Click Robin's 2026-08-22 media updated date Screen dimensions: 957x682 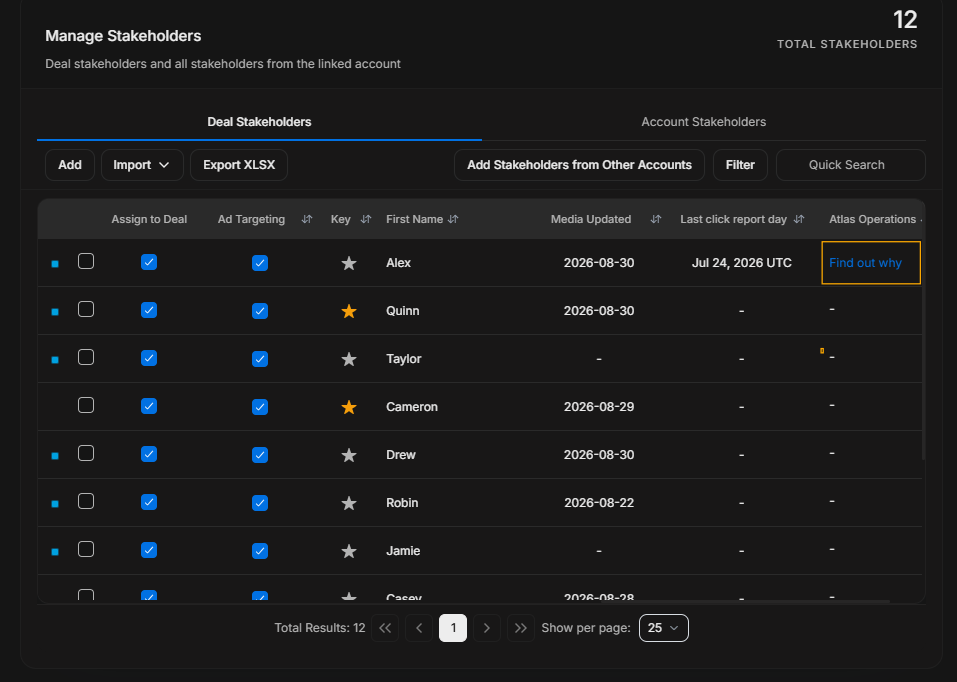point(599,502)
